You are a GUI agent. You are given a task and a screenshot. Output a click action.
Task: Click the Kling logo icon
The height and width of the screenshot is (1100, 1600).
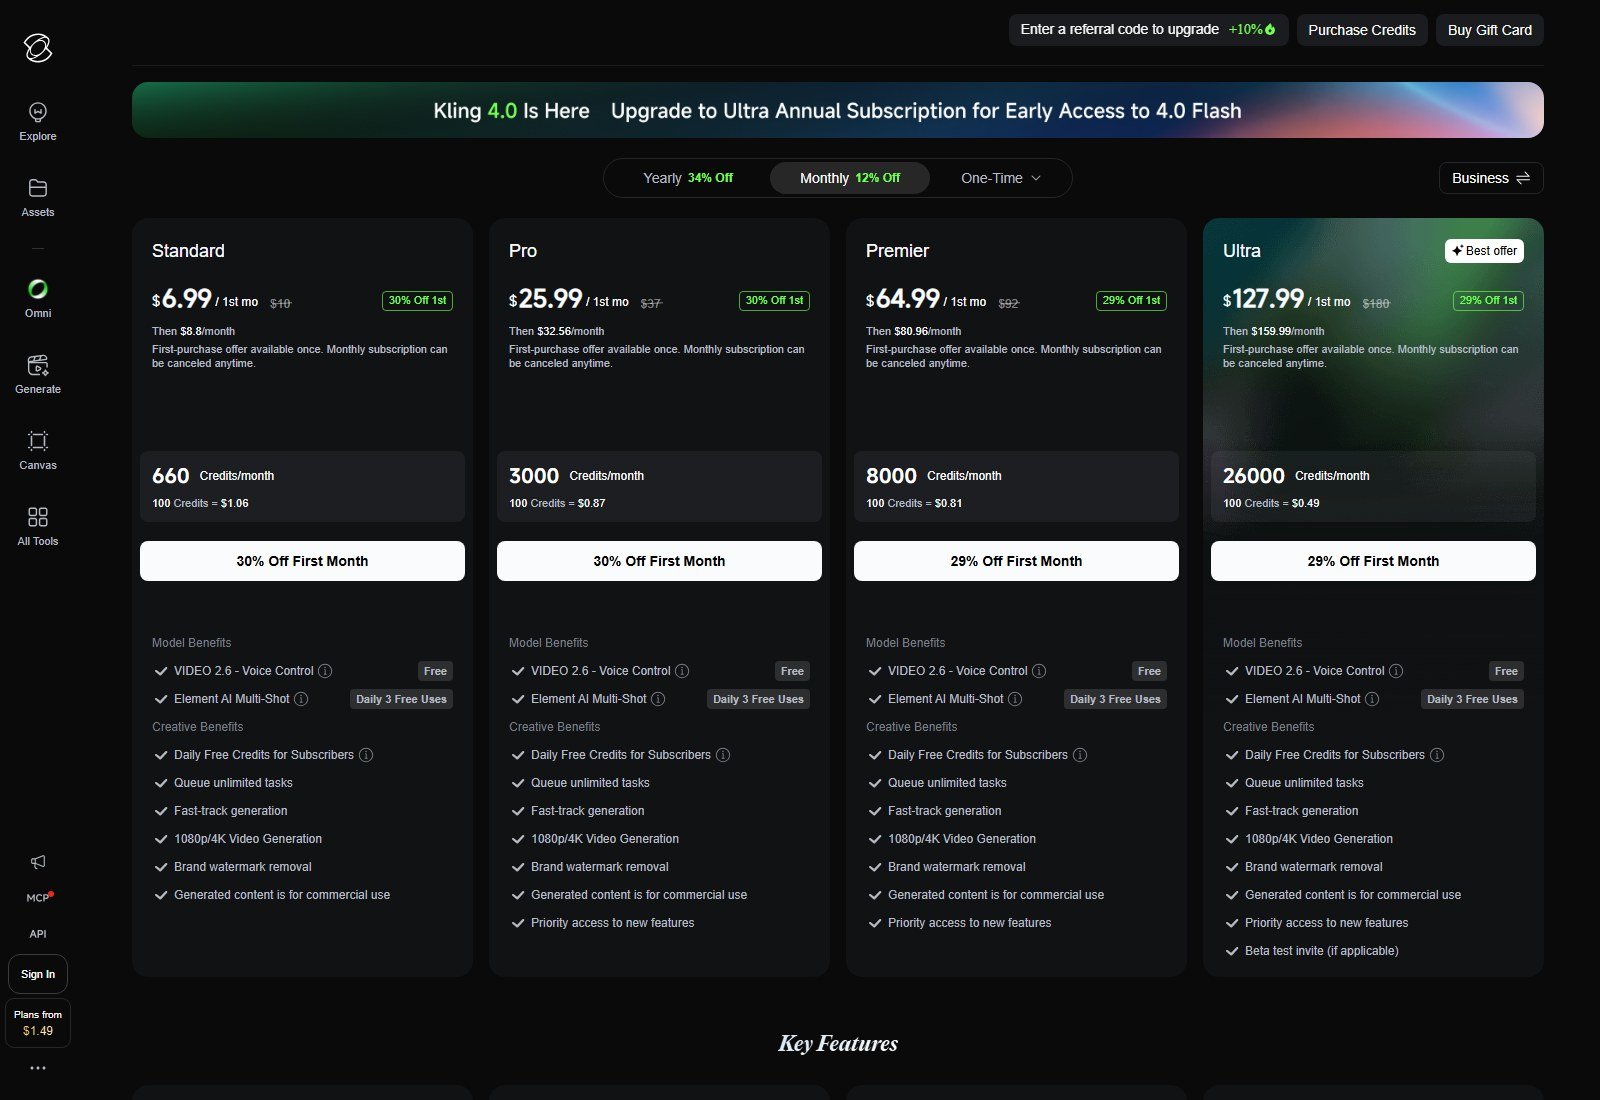[38, 48]
